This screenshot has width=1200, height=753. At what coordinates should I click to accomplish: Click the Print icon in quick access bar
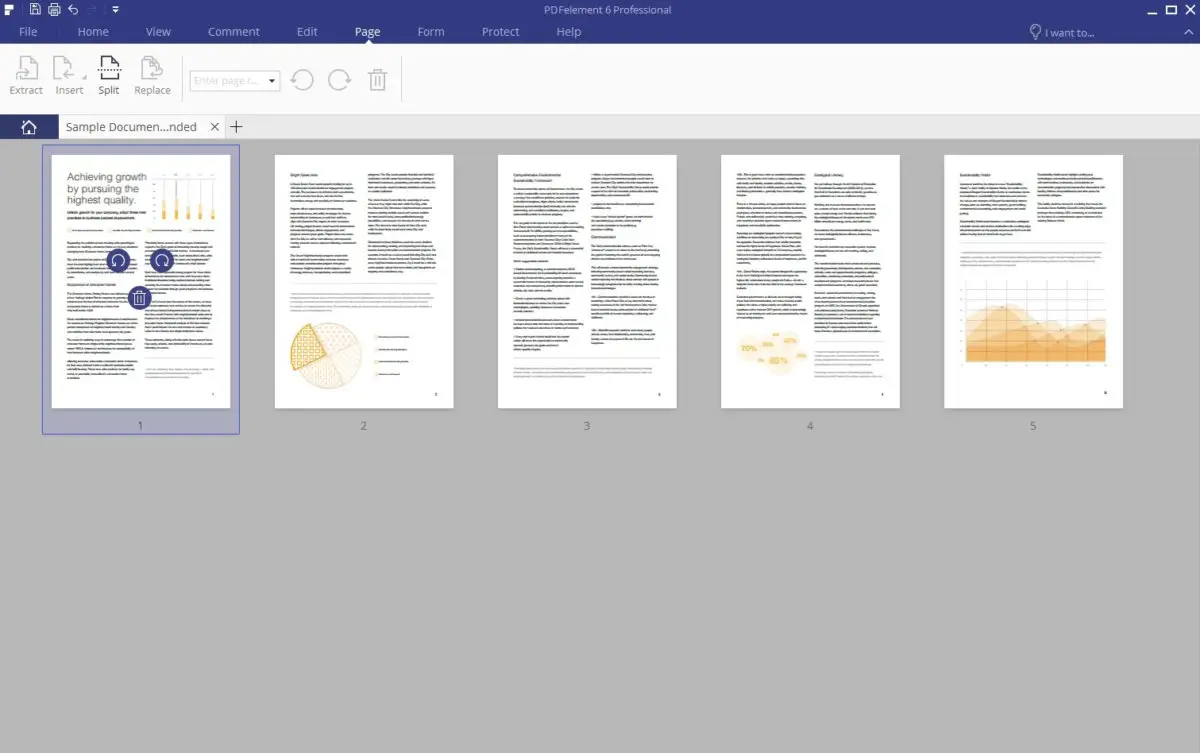tap(54, 10)
